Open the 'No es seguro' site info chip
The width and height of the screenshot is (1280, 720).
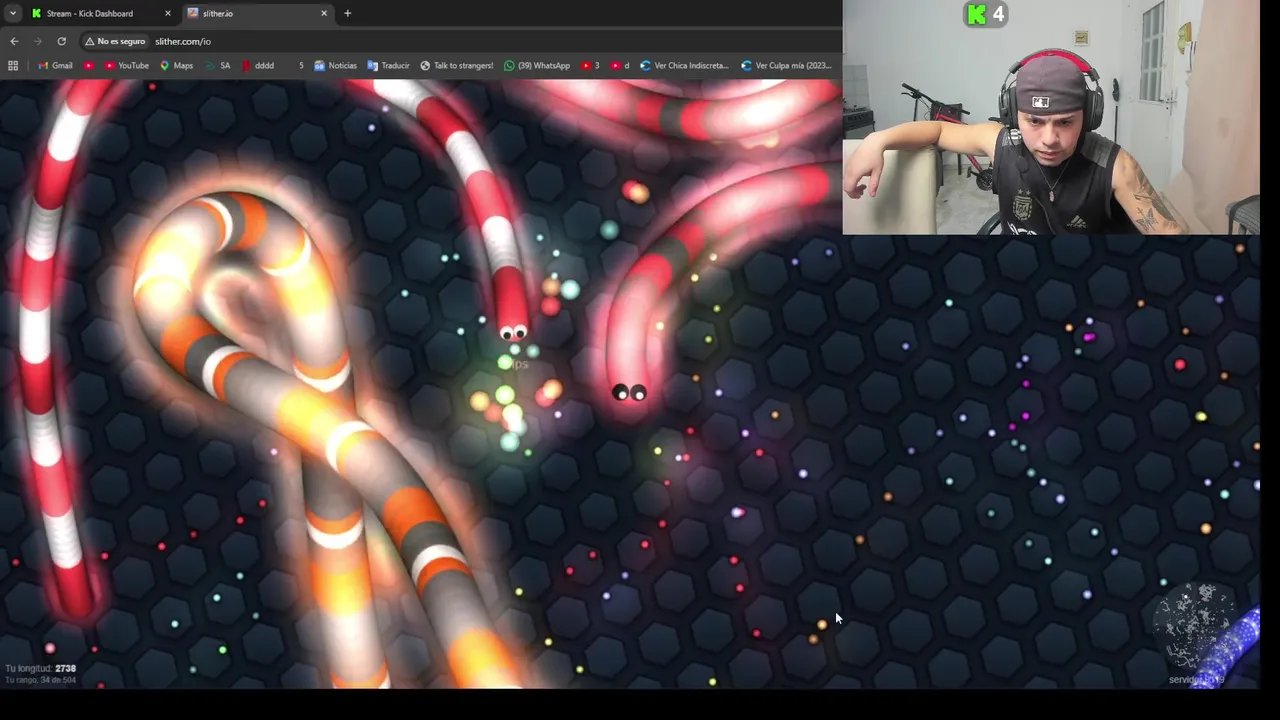115,41
